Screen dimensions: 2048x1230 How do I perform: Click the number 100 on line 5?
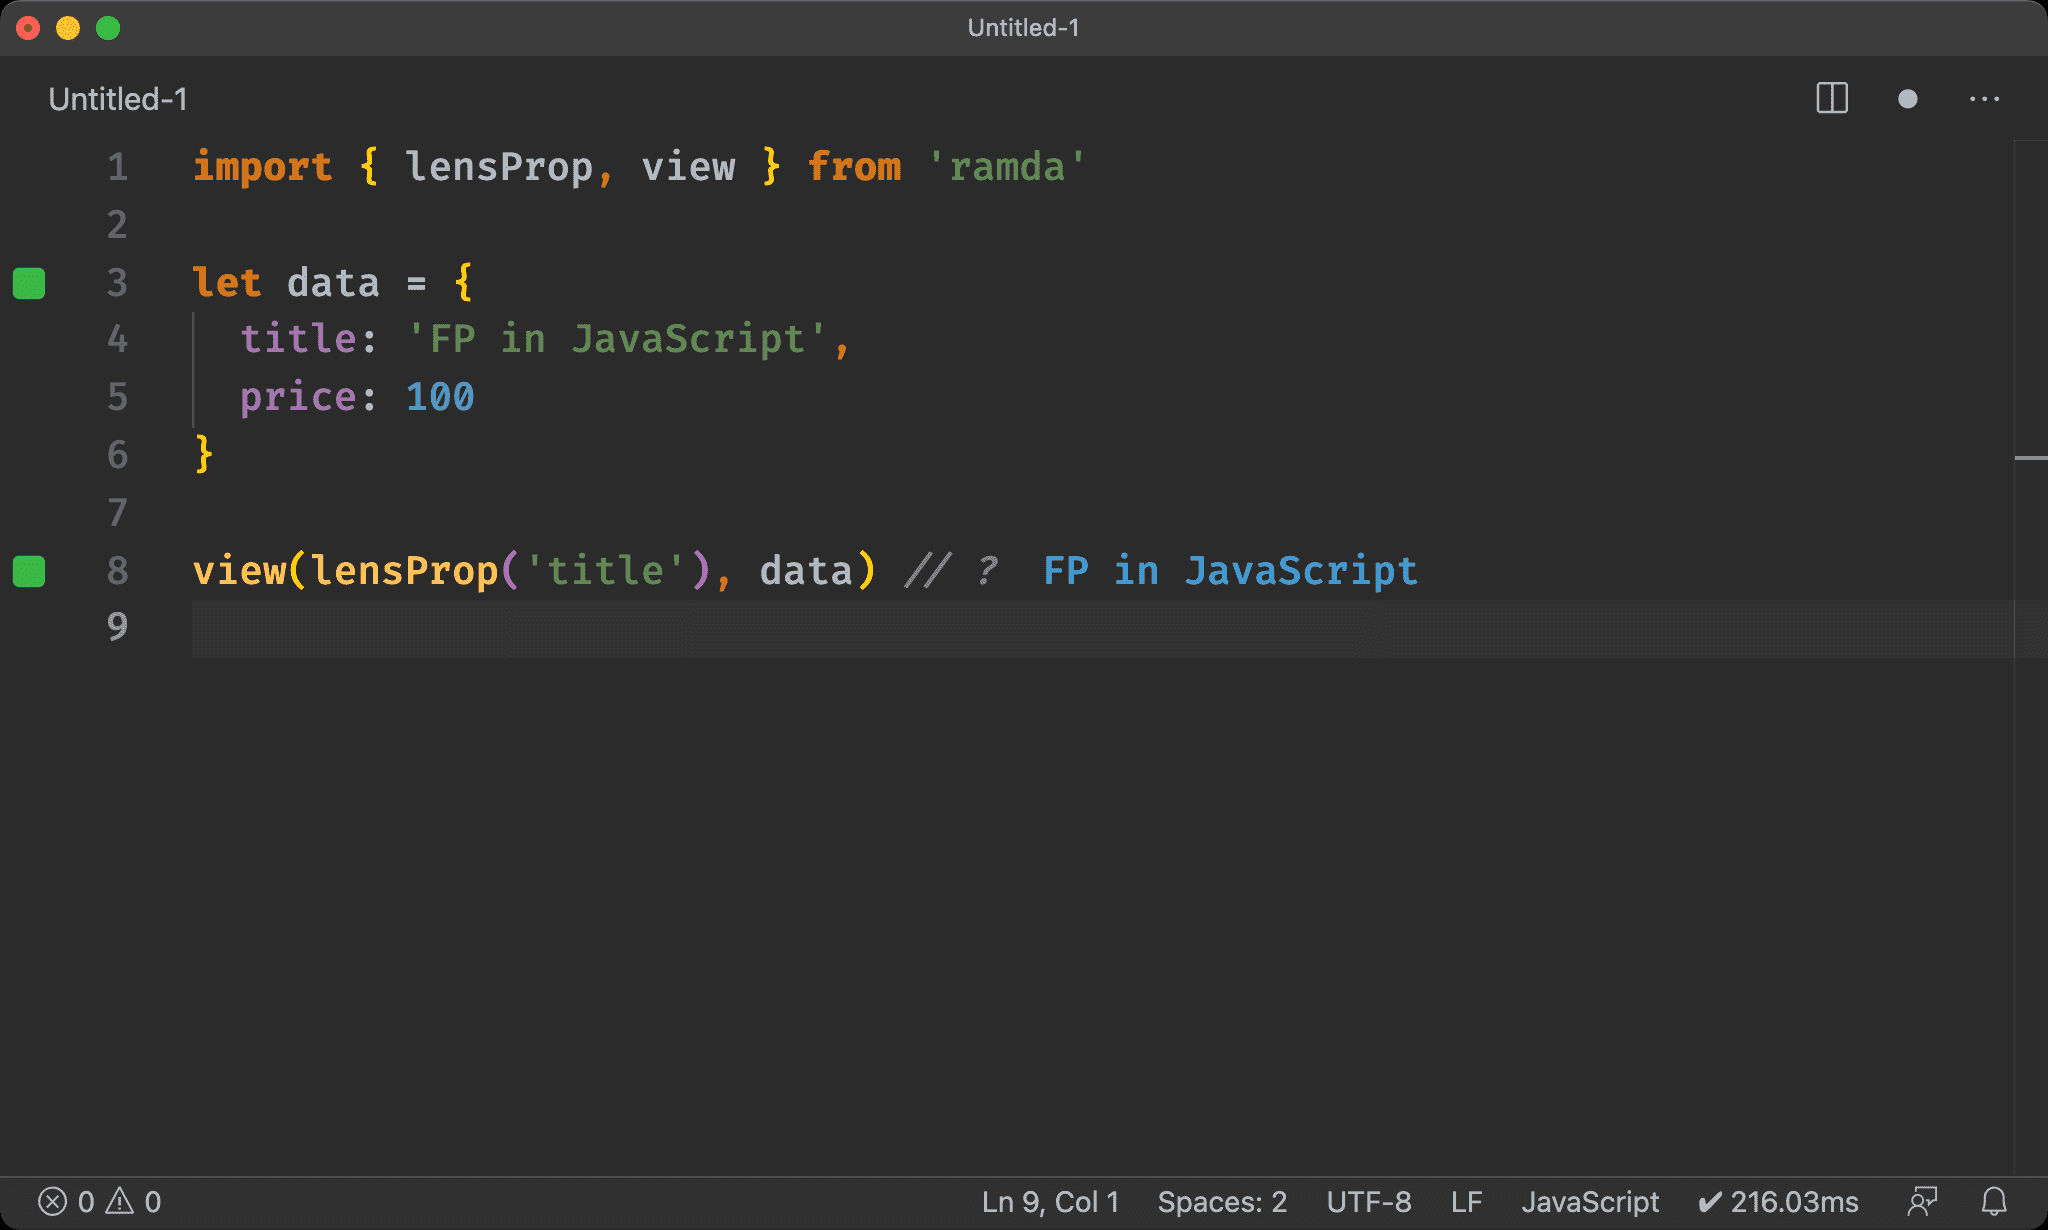tap(440, 397)
